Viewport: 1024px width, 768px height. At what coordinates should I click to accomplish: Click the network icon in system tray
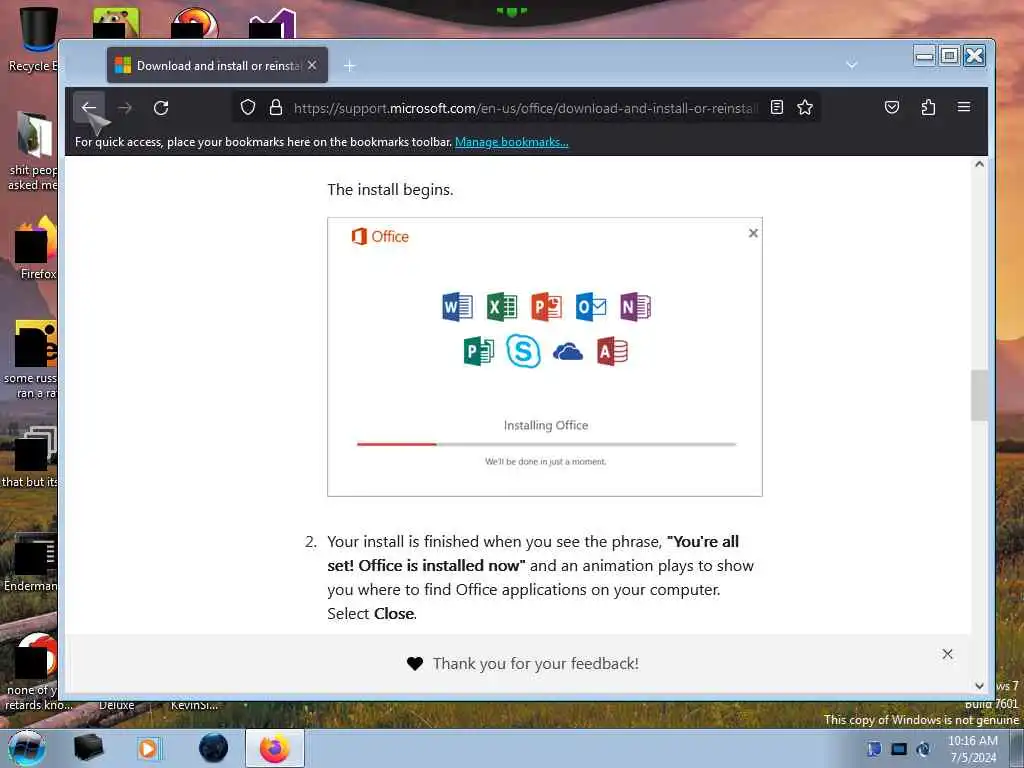coord(899,749)
